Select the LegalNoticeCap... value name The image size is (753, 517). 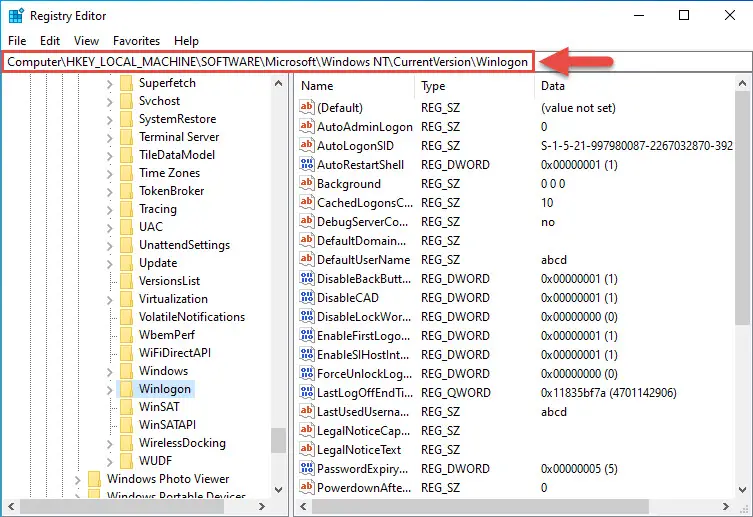(364, 431)
